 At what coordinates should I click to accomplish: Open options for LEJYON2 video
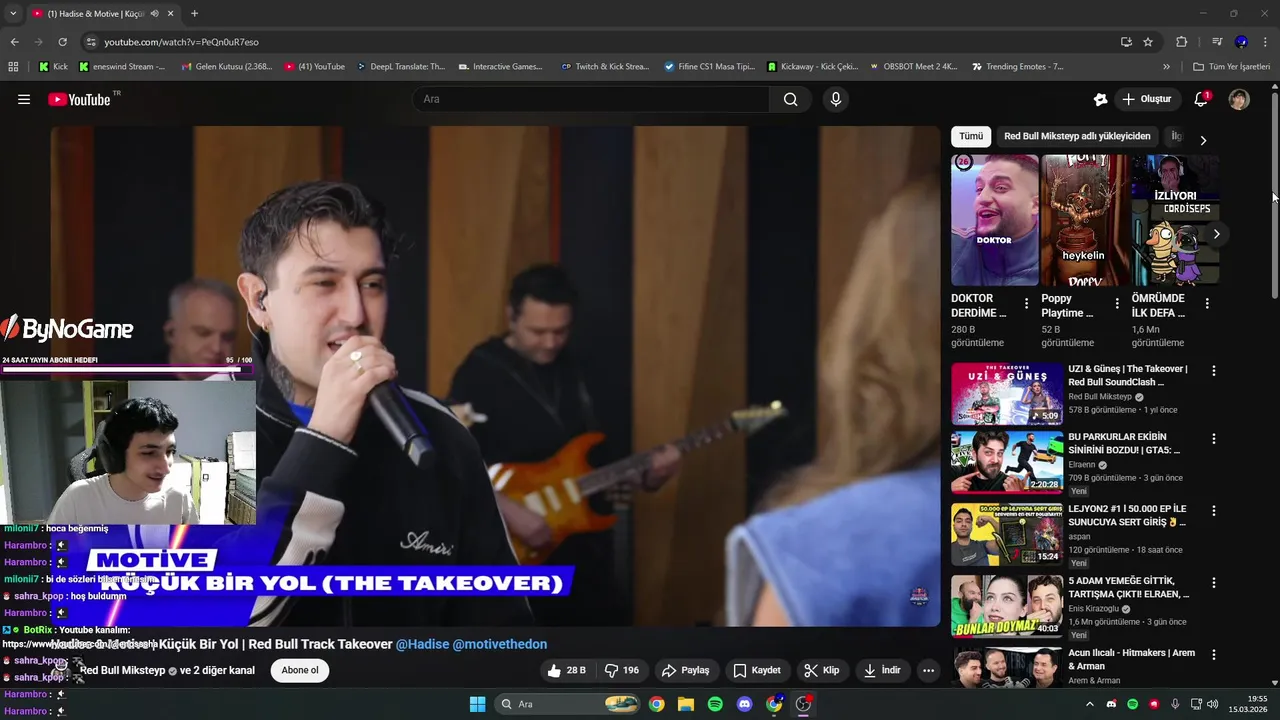point(1214,510)
